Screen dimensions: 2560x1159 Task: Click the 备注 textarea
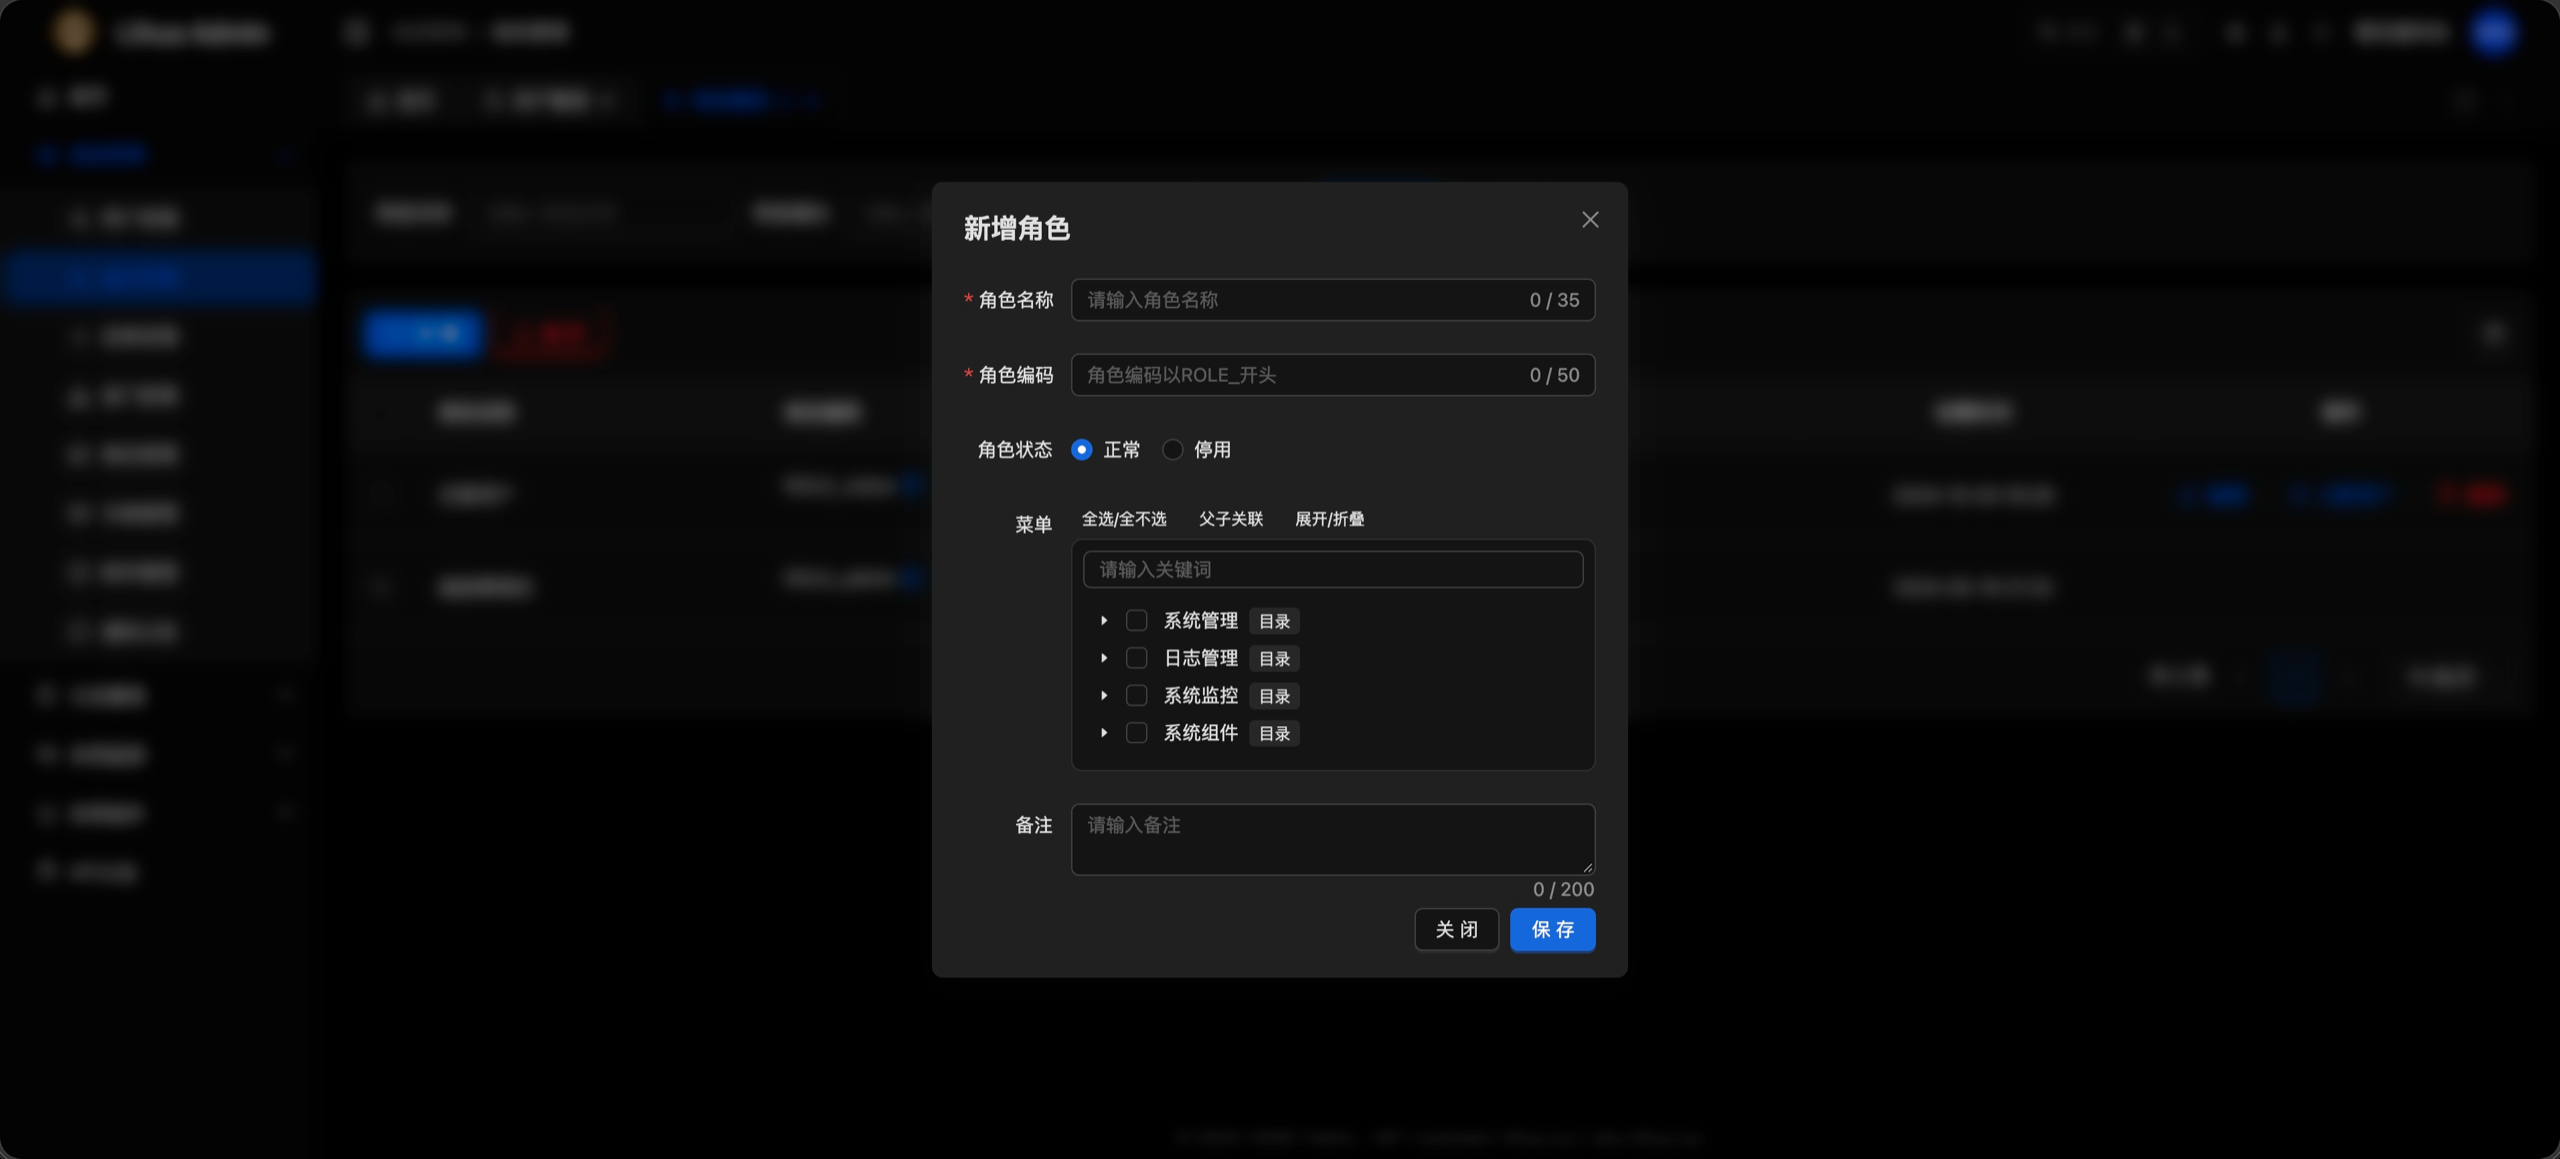click(x=1332, y=840)
